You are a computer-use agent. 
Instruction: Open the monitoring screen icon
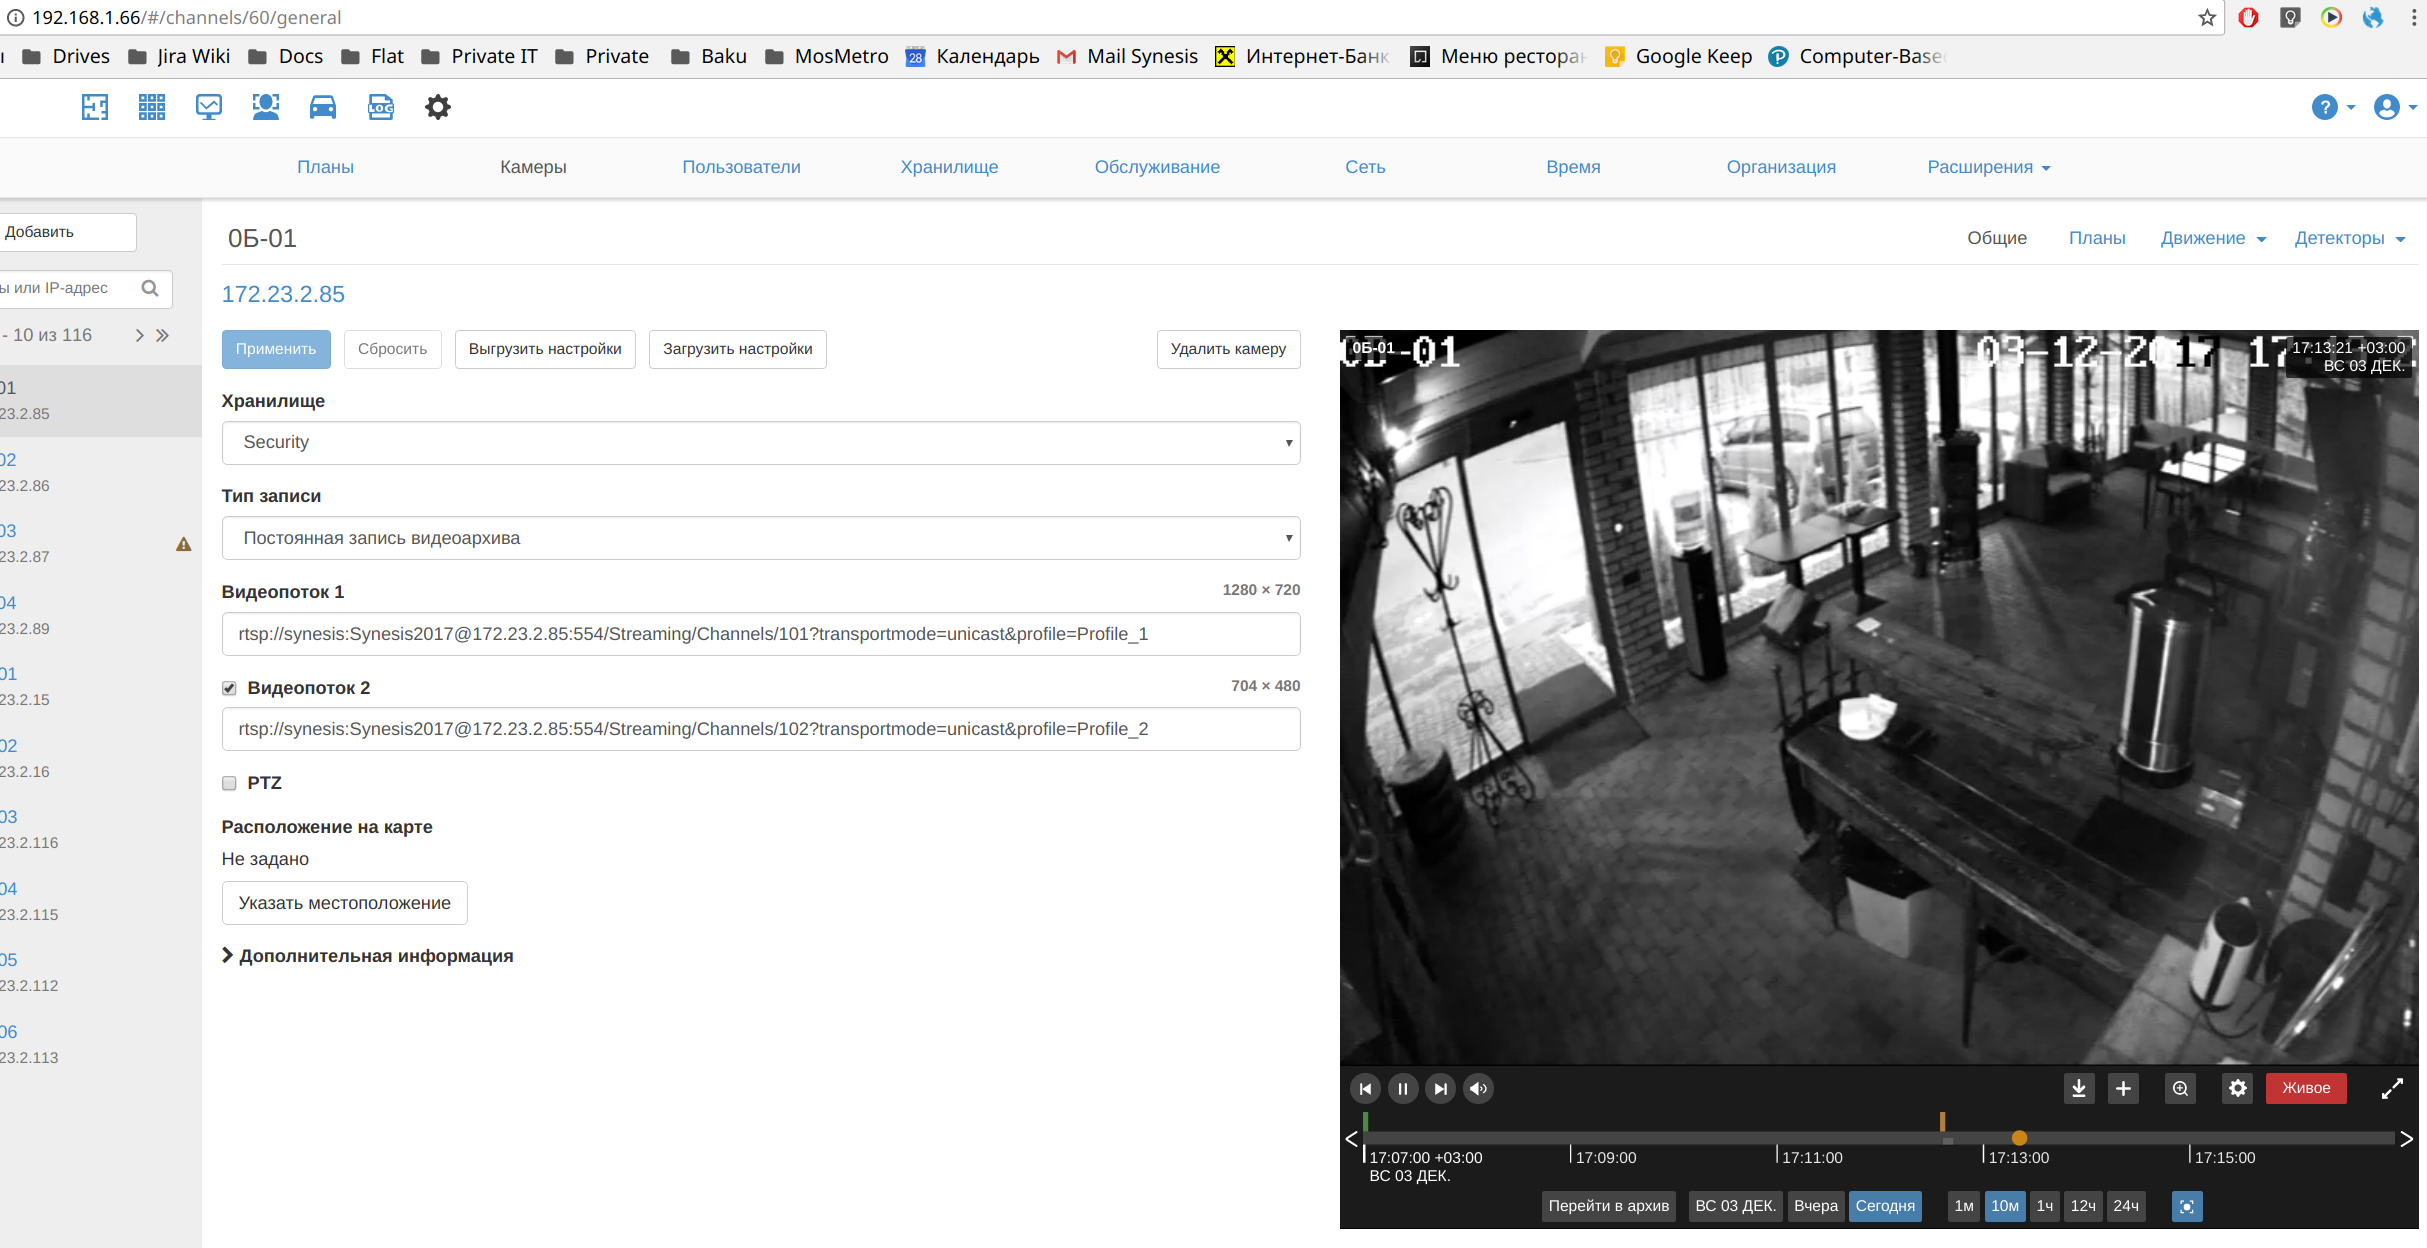point(209,107)
